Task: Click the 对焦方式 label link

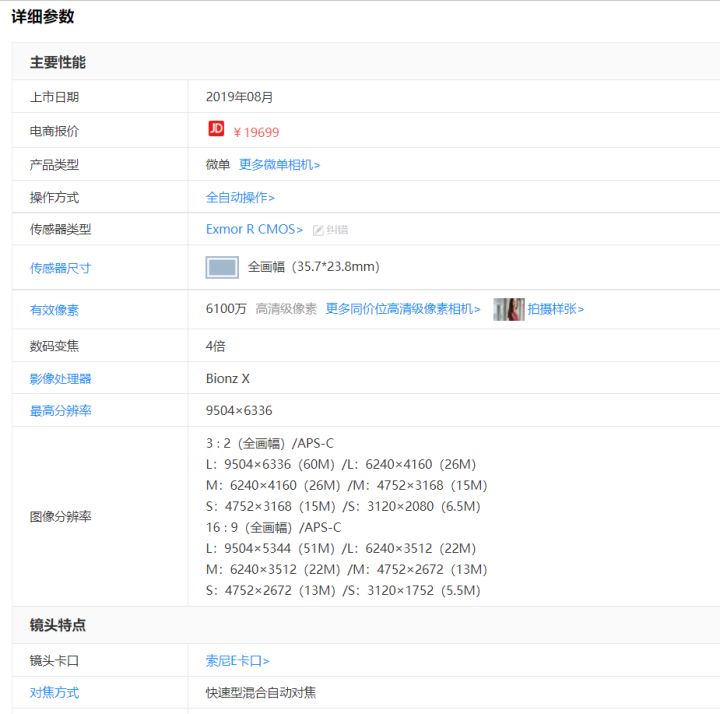Action: pos(54,693)
